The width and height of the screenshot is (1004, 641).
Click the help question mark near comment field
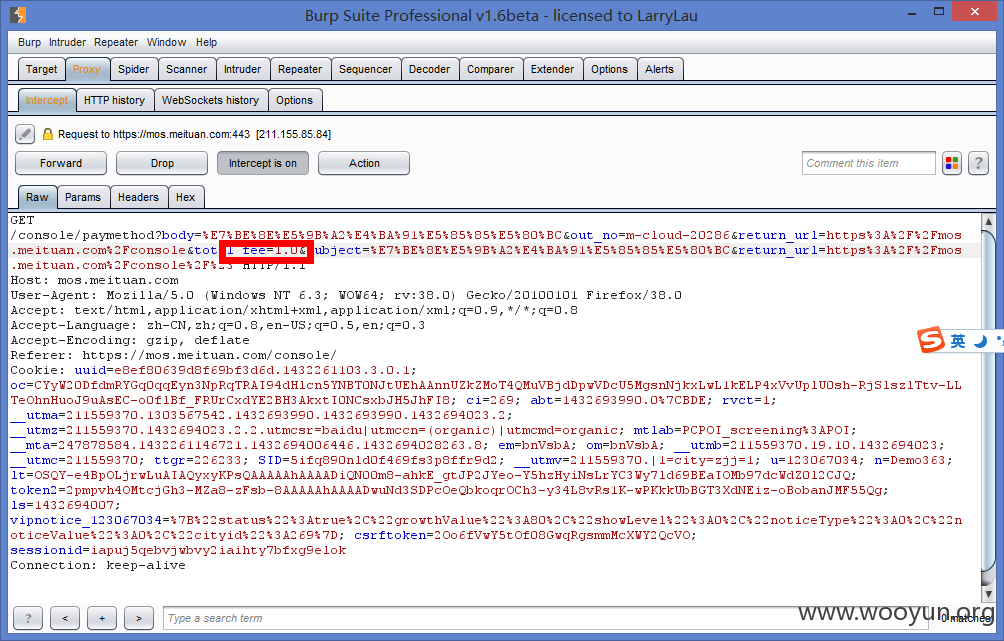coord(978,163)
